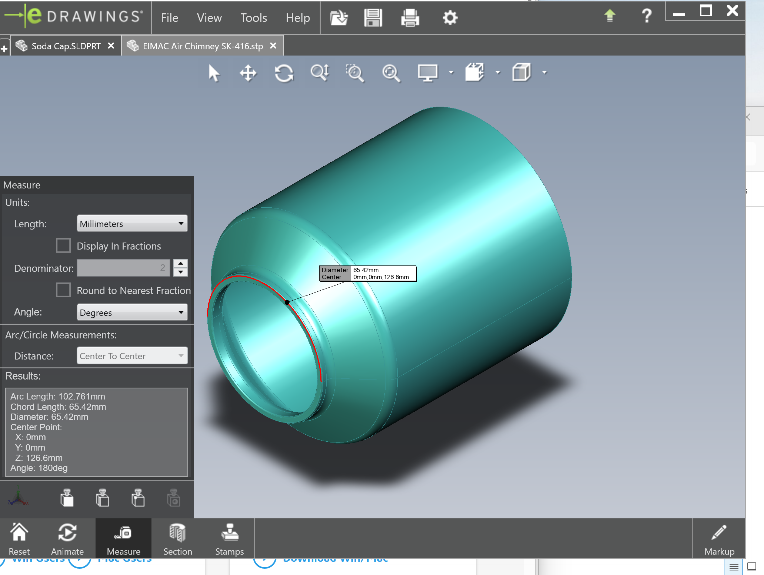764x575 pixels.
Task: Click the Reset home button
Action: [19, 538]
